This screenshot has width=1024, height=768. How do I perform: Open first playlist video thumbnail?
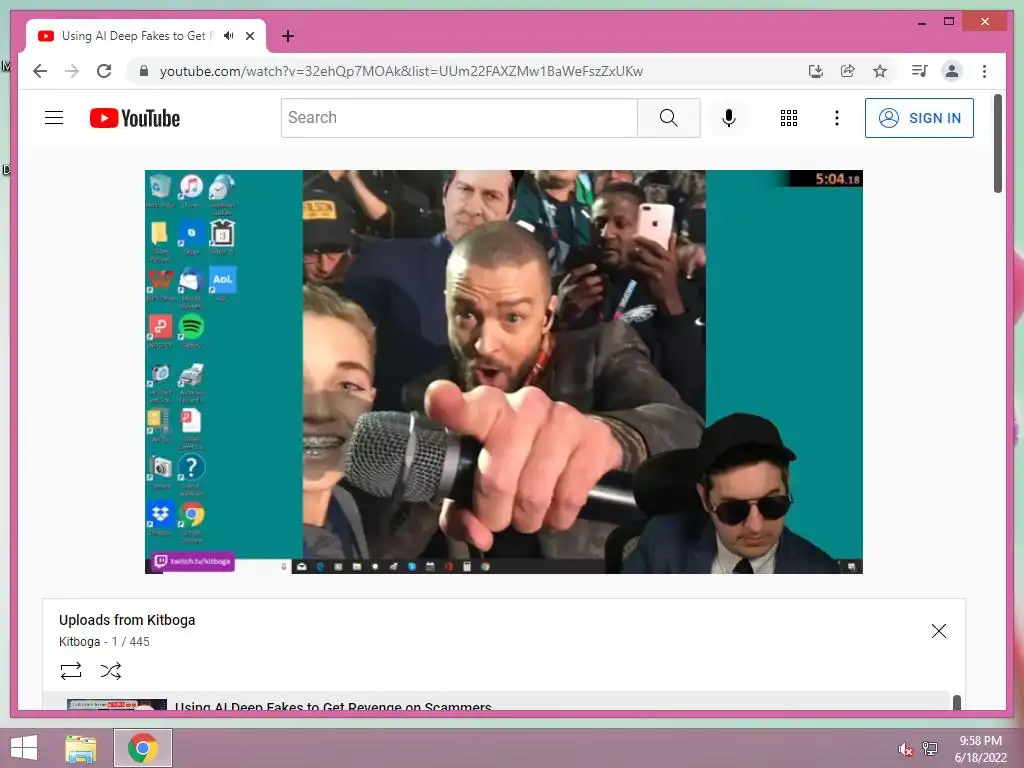117,704
